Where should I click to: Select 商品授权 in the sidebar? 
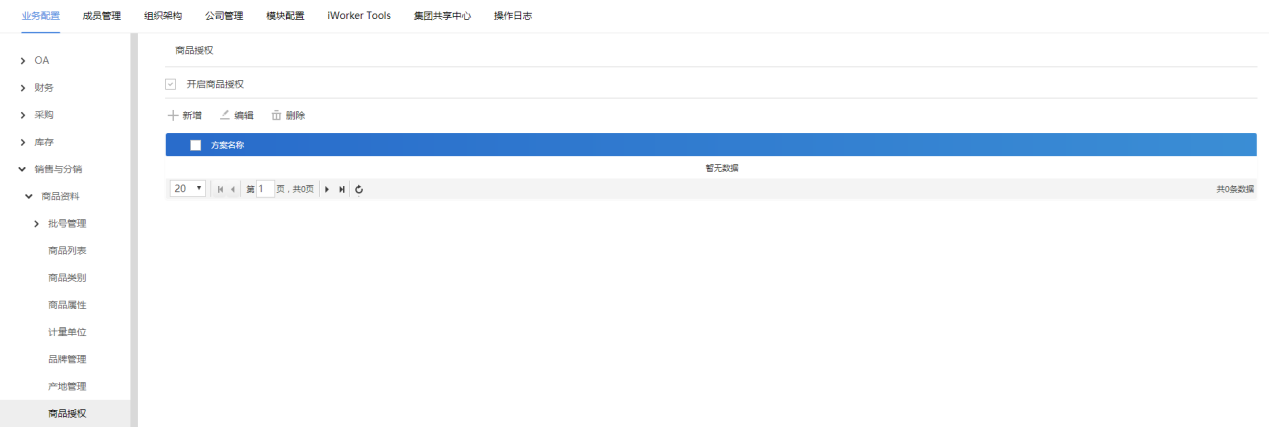(67, 412)
